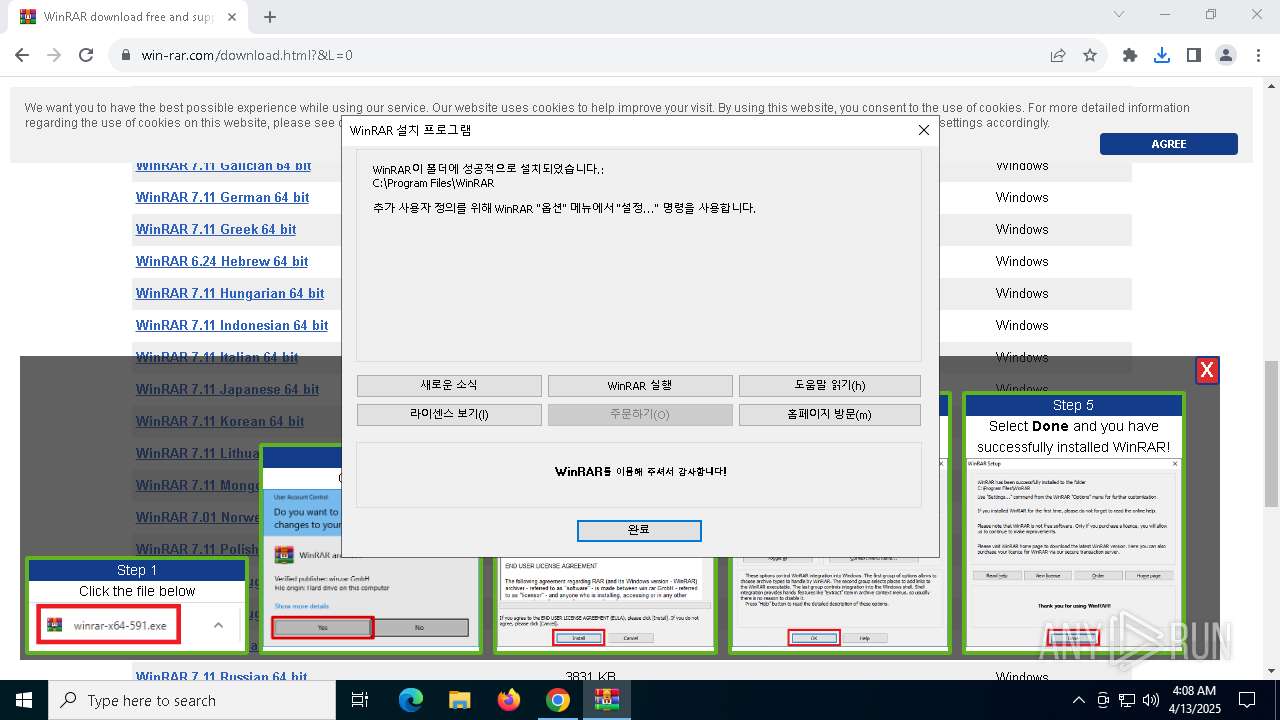Image resolution: width=1280 pixels, height=720 pixels.
Task: Toggle Chrome side panel icon
Action: [1194, 55]
